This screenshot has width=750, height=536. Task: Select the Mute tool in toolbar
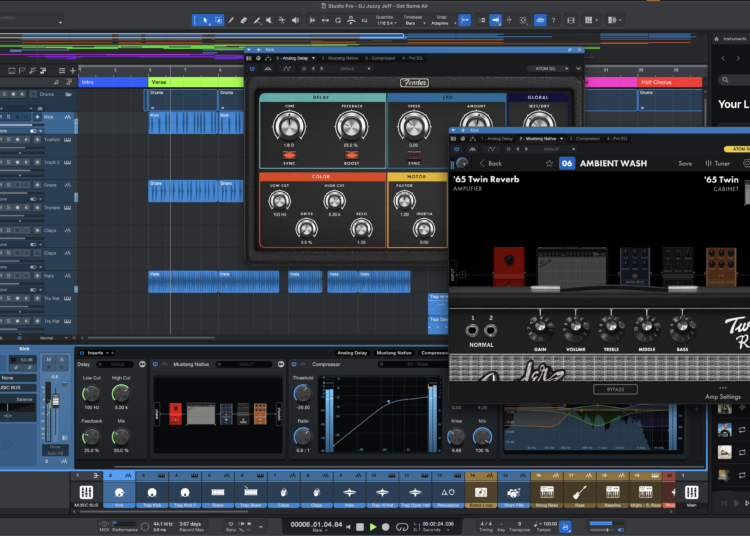click(269, 20)
